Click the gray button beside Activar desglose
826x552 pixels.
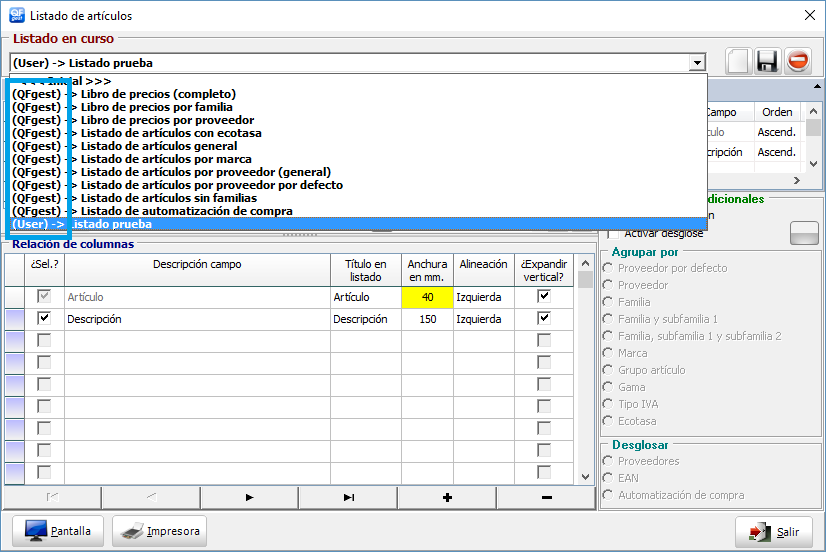click(804, 233)
